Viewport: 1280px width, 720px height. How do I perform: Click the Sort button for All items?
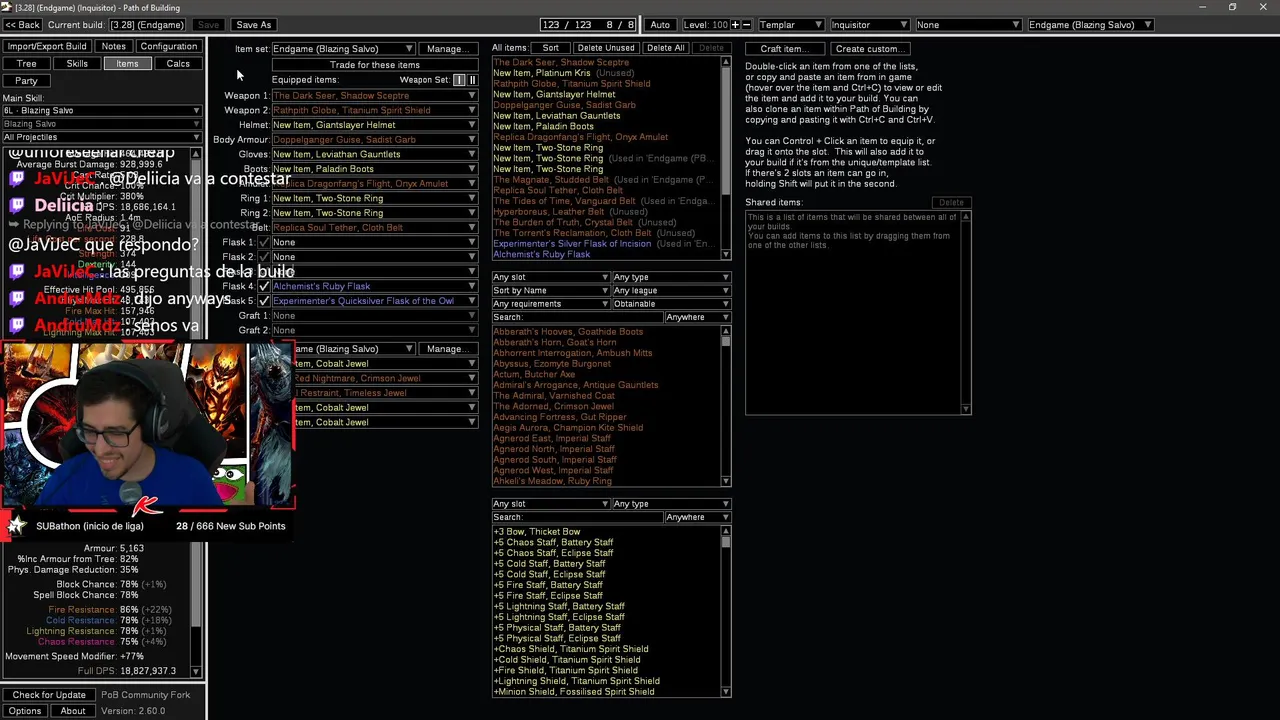coord(551,48)
